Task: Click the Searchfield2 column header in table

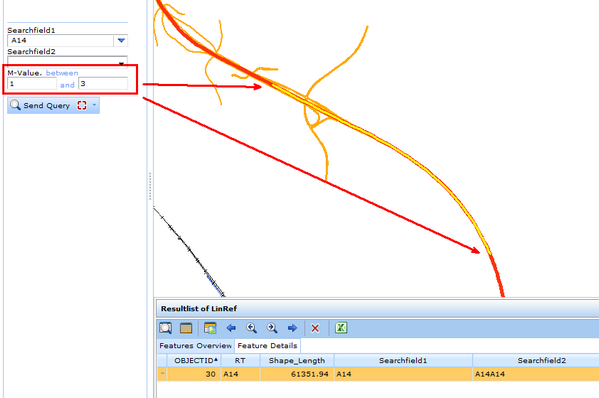Action: [536, 361]
